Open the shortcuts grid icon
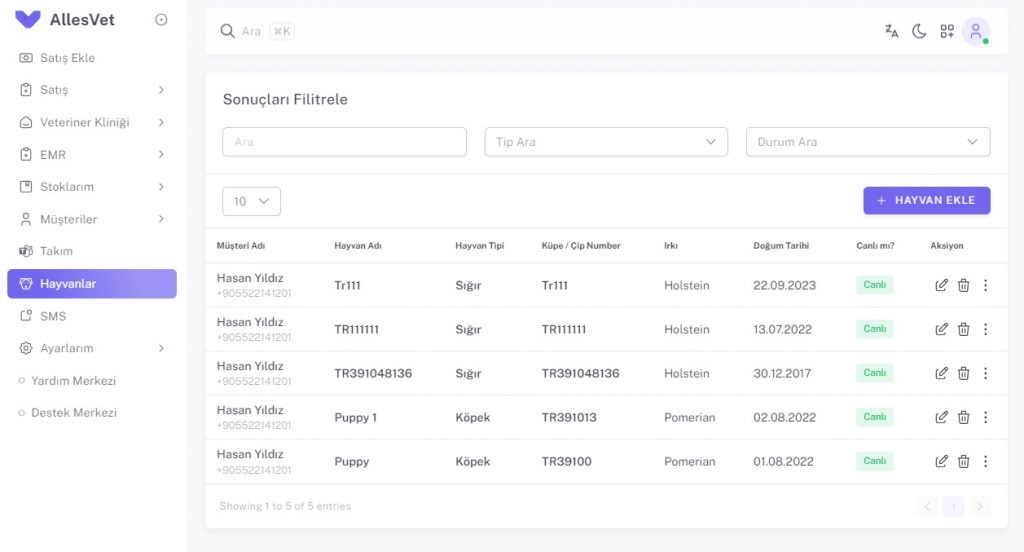The width and height of the screenshot is (1024, 552). tap(947, 31)
